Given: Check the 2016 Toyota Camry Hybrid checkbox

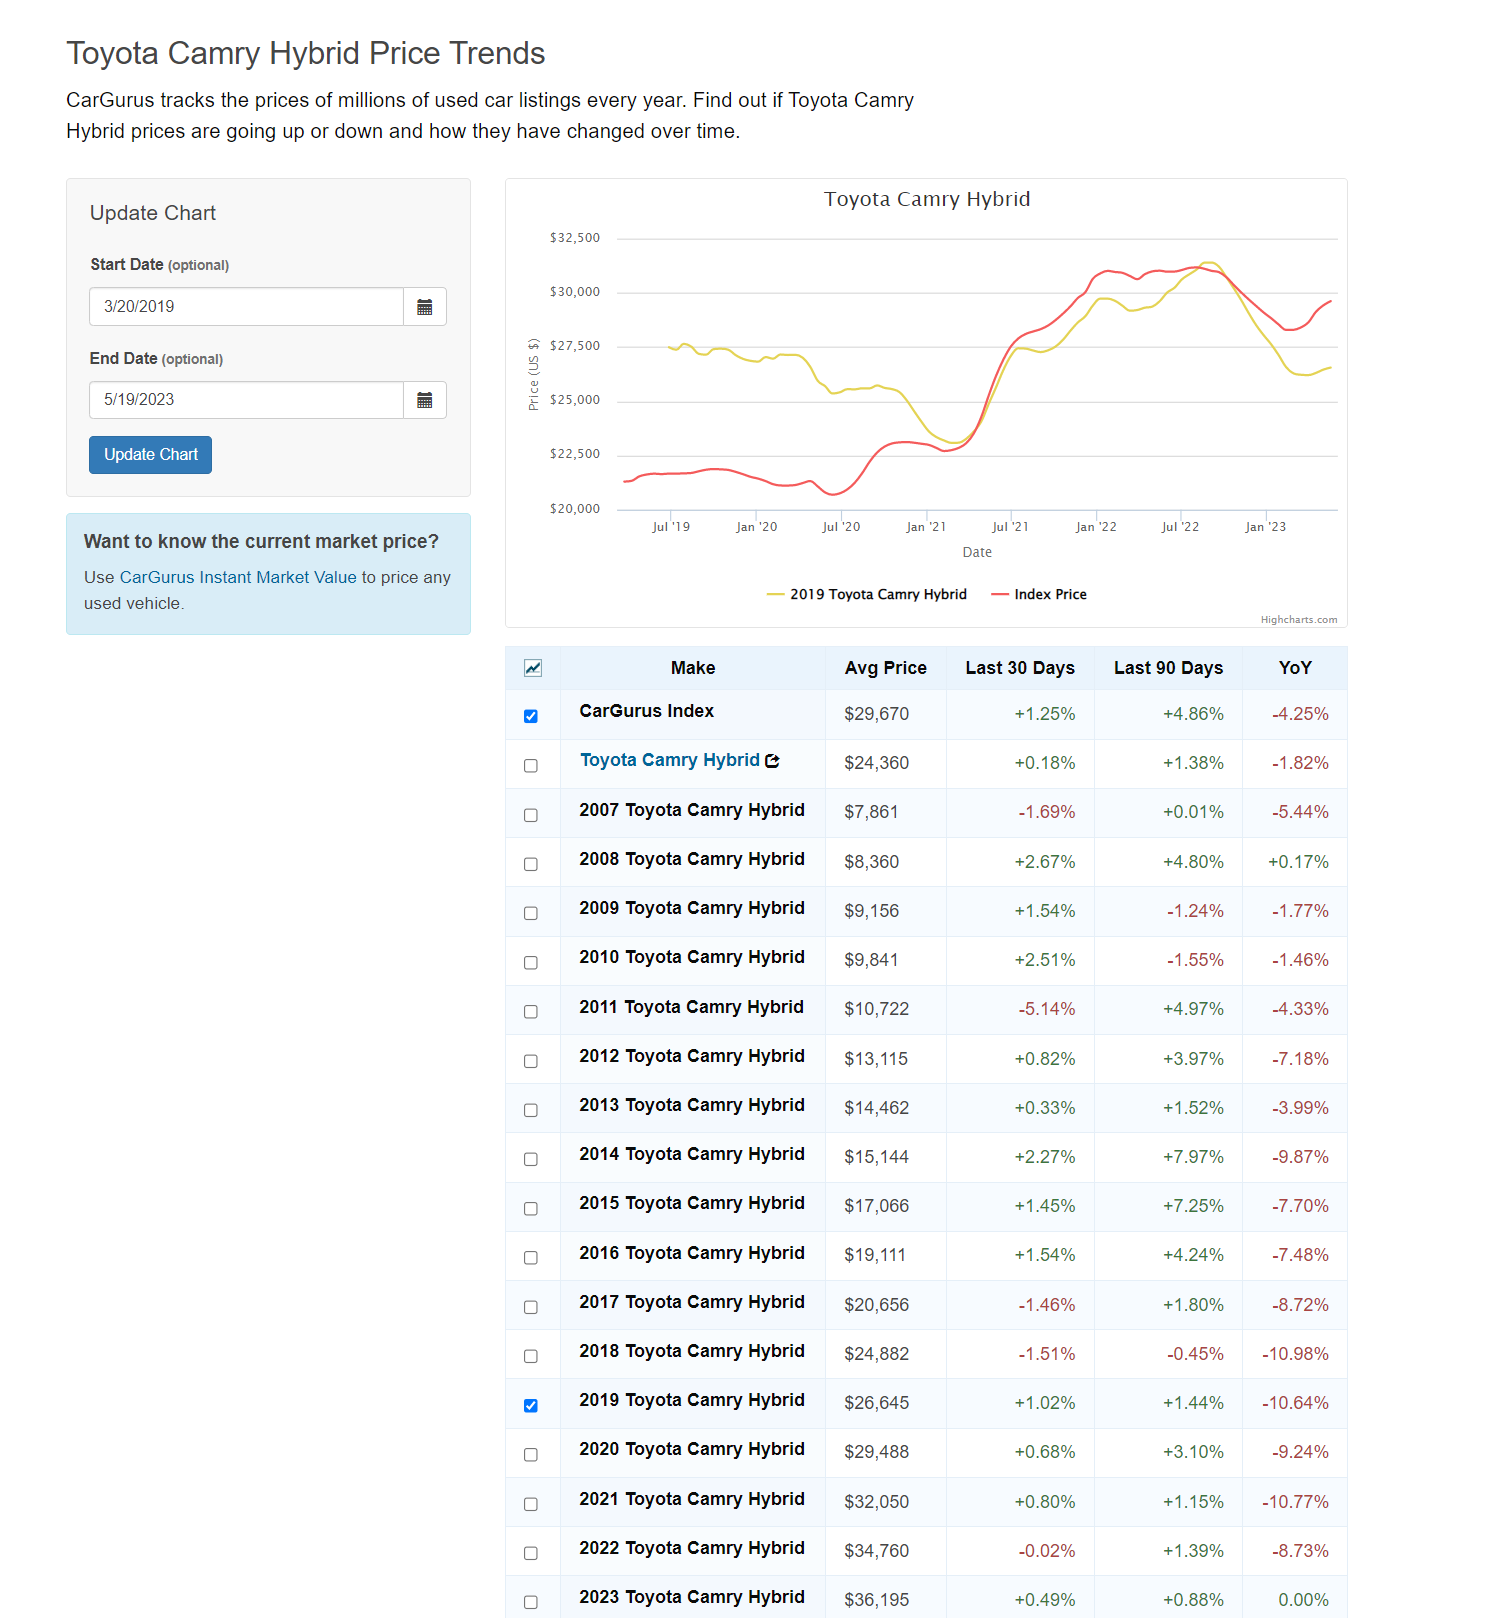Looking at the screenshot, I should 531,1258.
